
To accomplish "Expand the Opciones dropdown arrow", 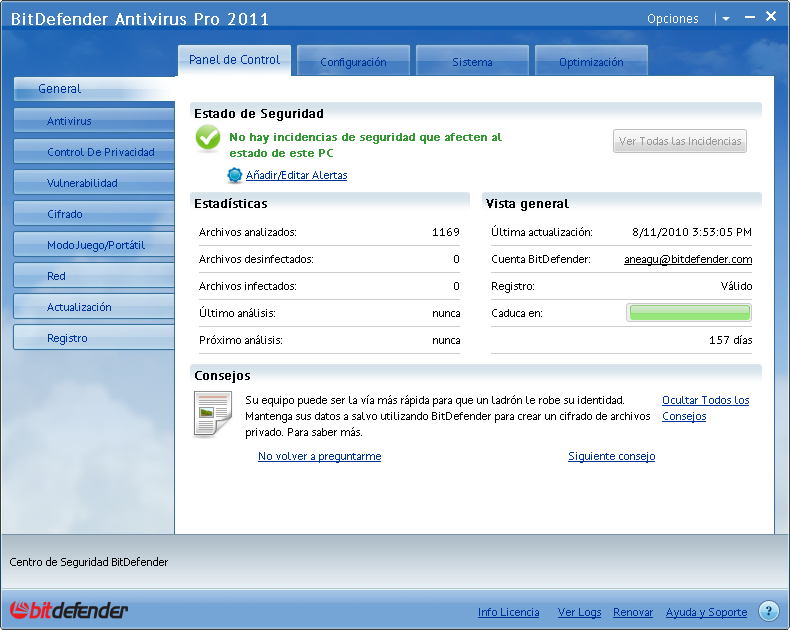I will tap(725, 19).
